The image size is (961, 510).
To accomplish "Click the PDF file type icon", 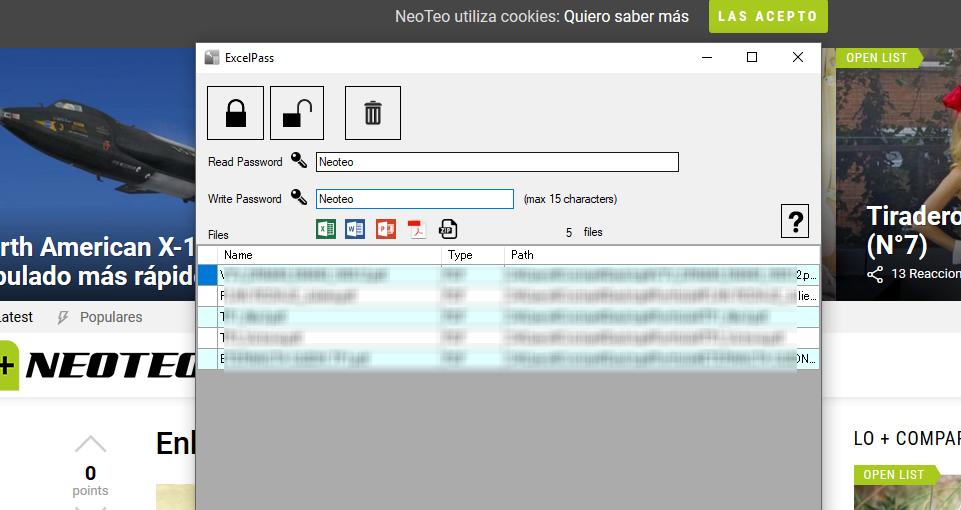I will (x=417, y=229).
